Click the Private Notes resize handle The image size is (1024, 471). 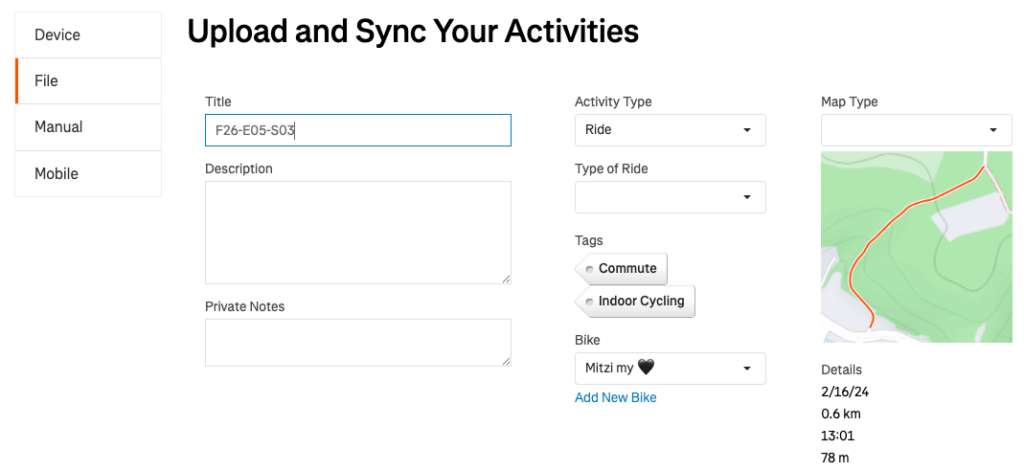pos(506,361)
